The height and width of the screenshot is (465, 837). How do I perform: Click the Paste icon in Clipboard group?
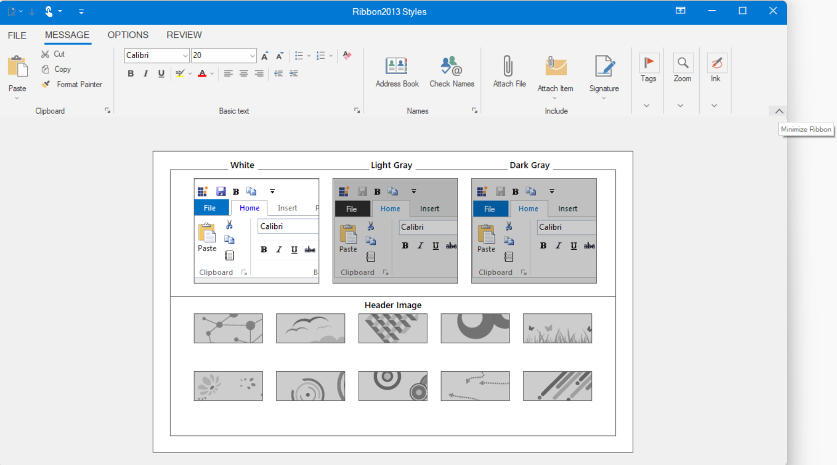pos(18,67)
